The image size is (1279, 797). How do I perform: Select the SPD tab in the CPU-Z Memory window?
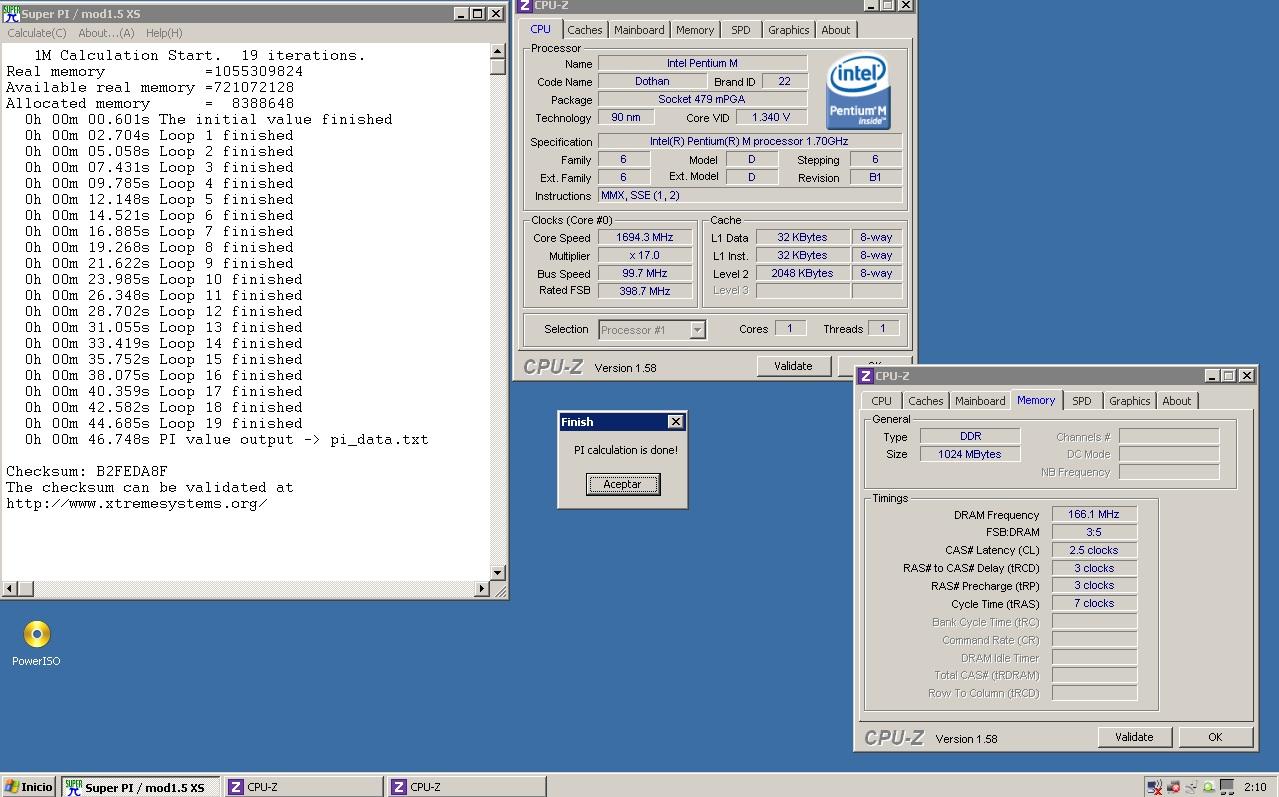click(x=1082, y=401)
